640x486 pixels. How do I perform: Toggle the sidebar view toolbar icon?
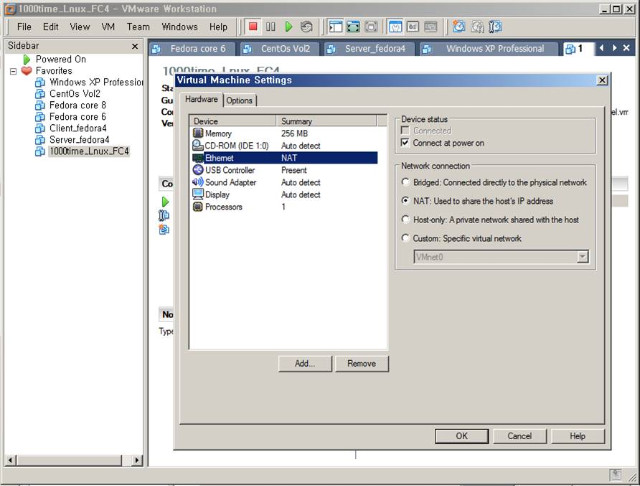(x=336, y=27)
